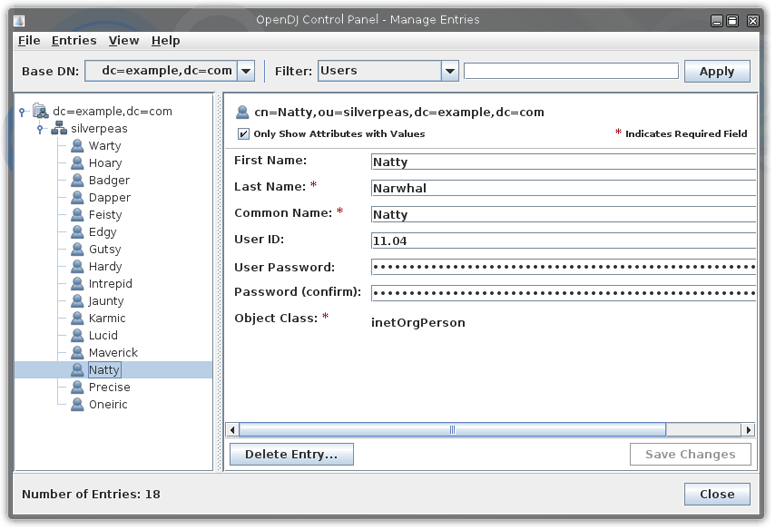
Task: Click the person icon beside Intrepid
Action: 77,284
